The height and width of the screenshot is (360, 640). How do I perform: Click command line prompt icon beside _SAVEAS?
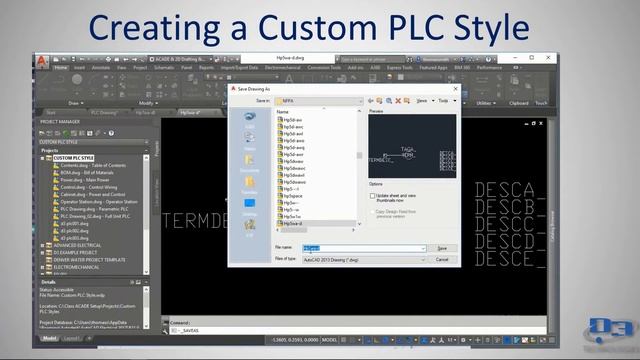point(174,331)
